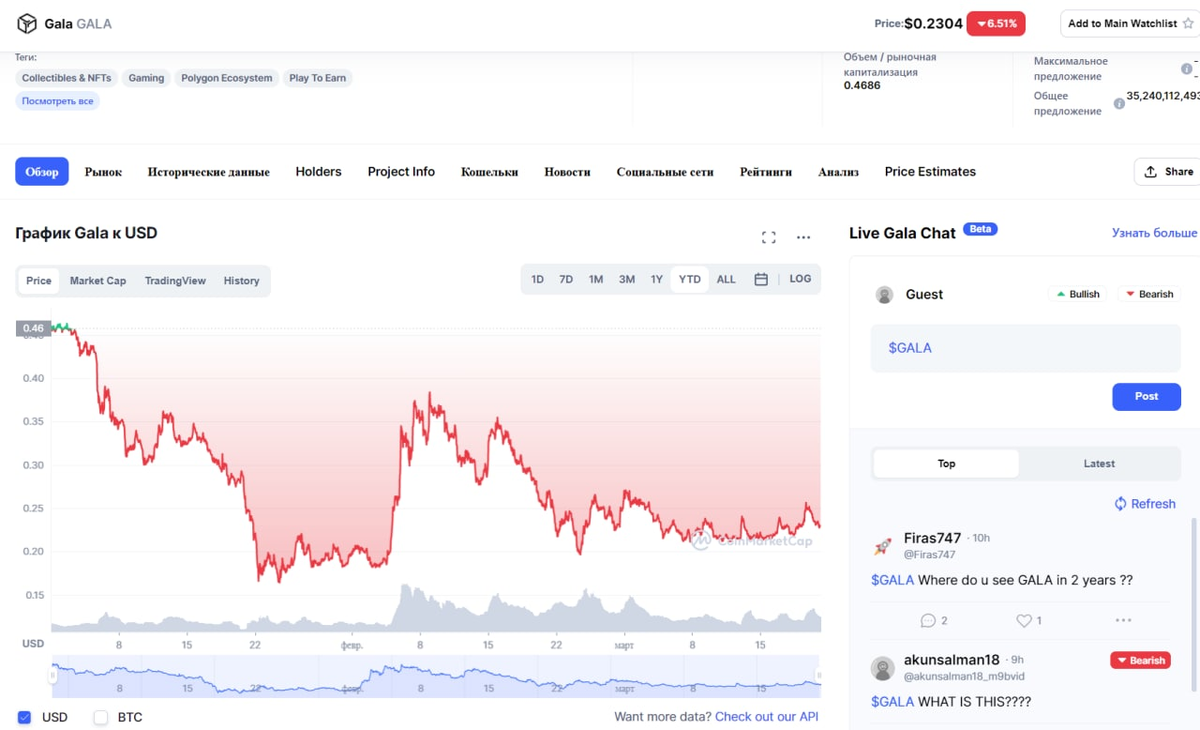Viewport: 1200px width, 730px height.
Task: Switch to History chart tab
Action: point(241,281)
